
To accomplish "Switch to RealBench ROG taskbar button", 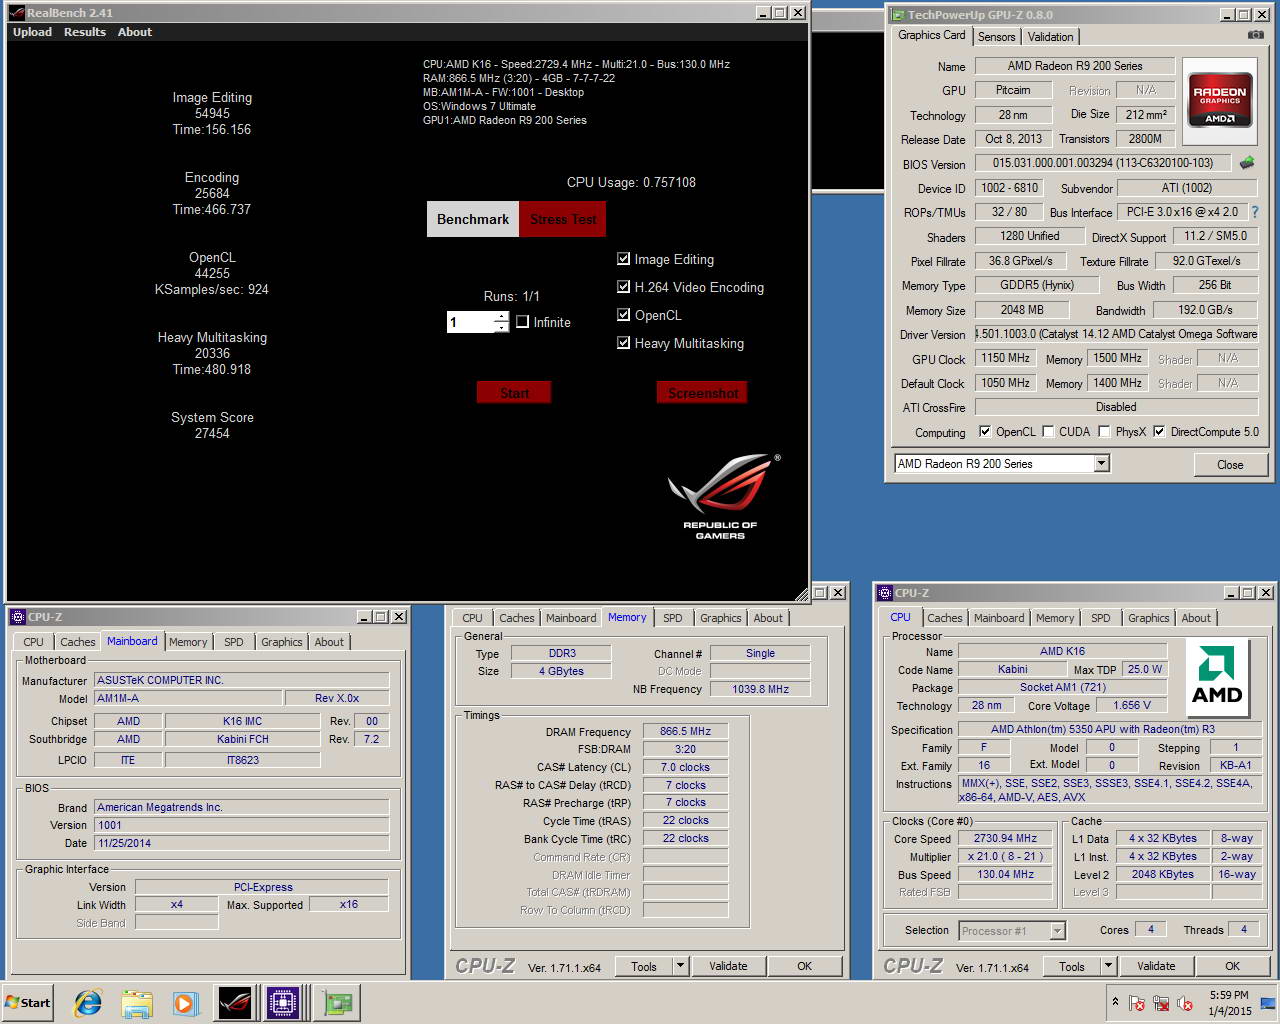I will [235, 1003].
